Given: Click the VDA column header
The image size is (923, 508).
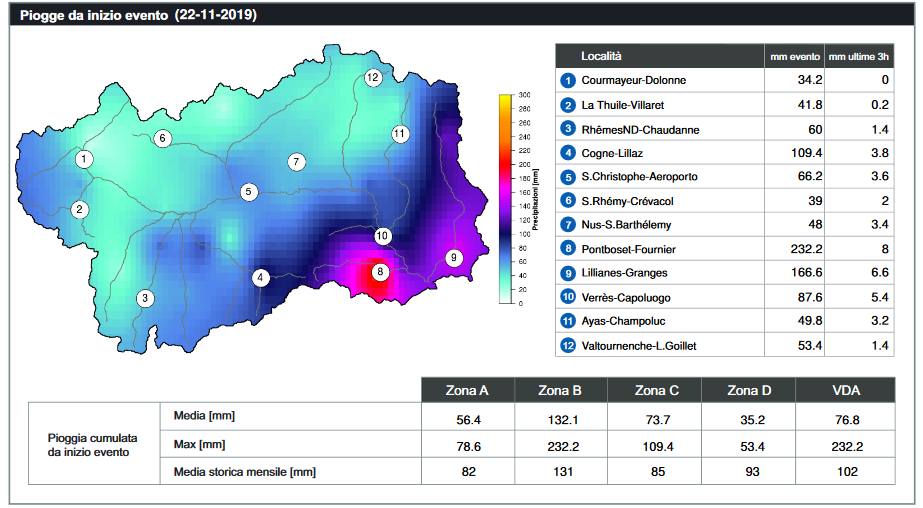Looking at the screenshot, I should [845, 390].
